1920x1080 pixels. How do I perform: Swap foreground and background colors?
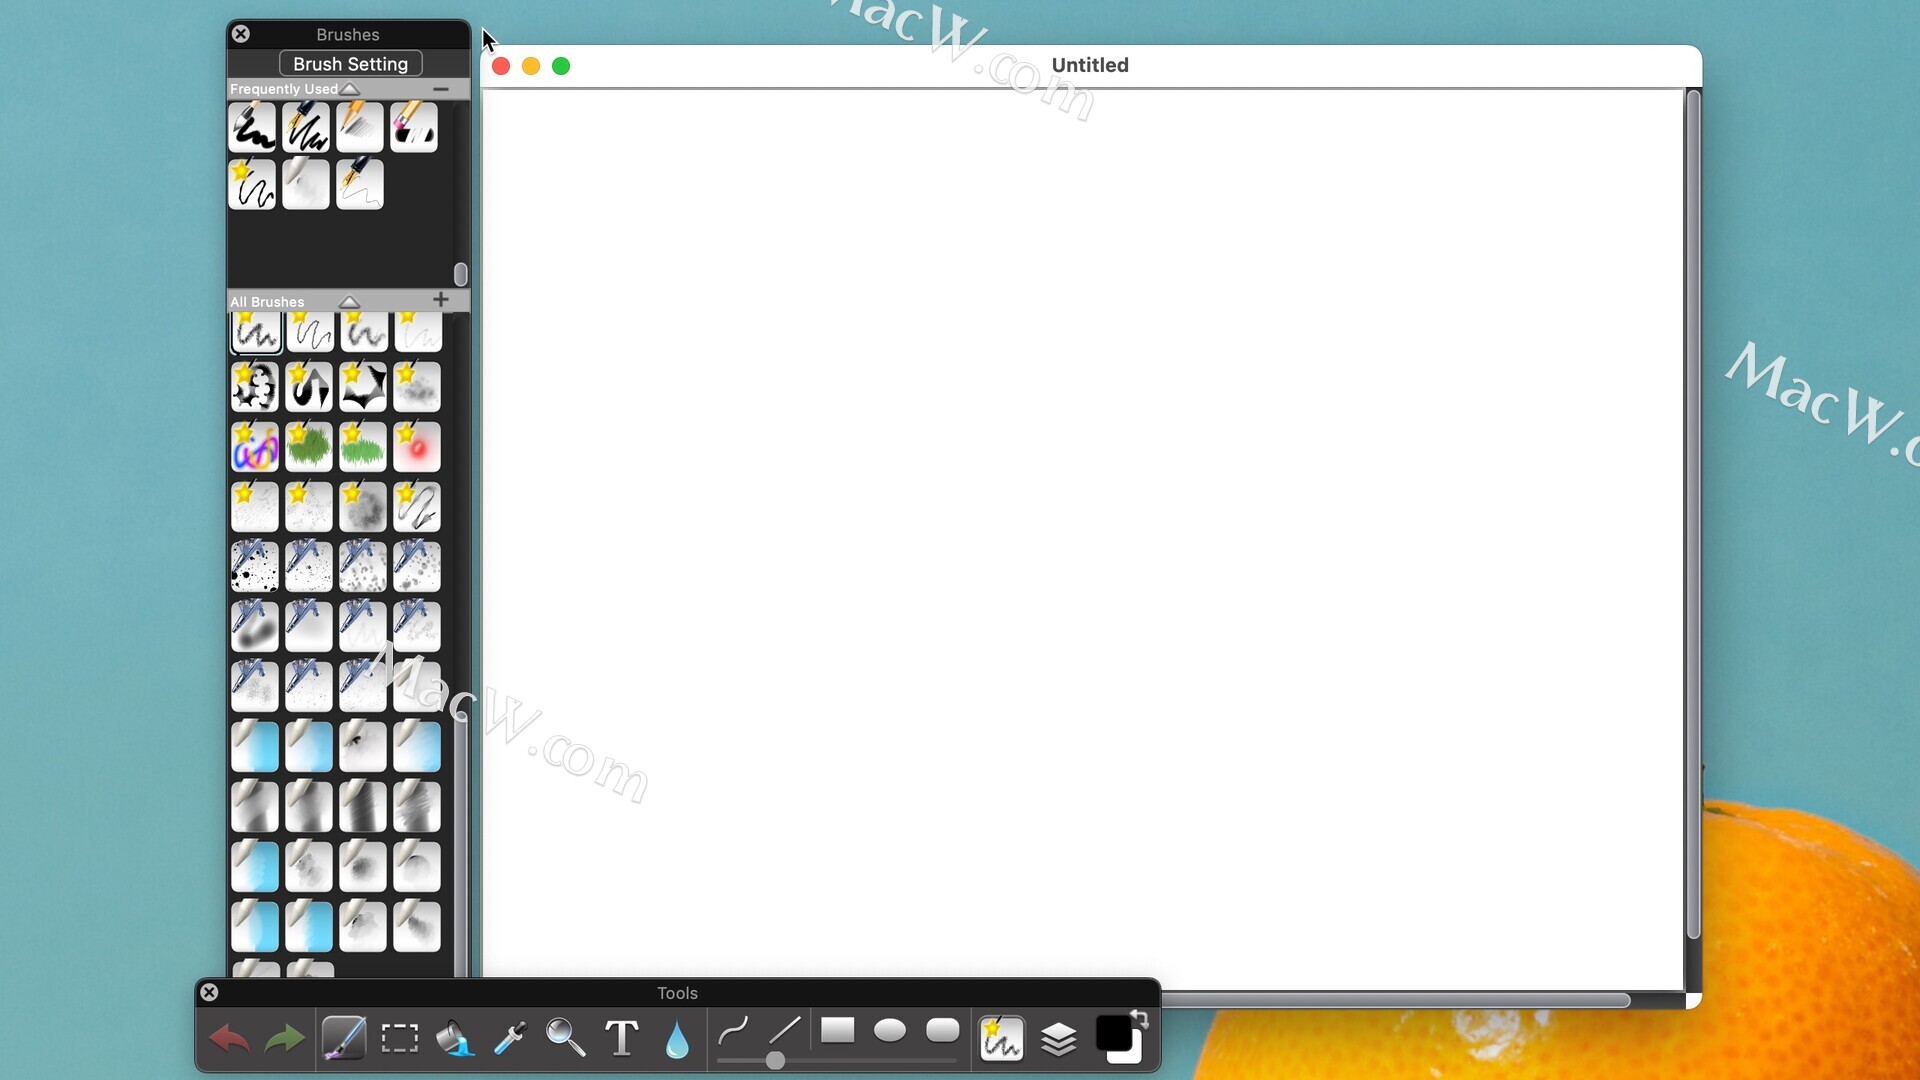1139,1019
